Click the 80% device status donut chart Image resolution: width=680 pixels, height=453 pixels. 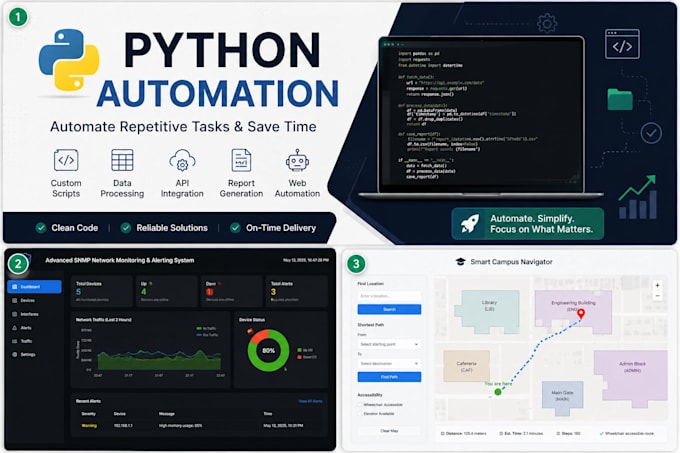[x=268, y=350]
